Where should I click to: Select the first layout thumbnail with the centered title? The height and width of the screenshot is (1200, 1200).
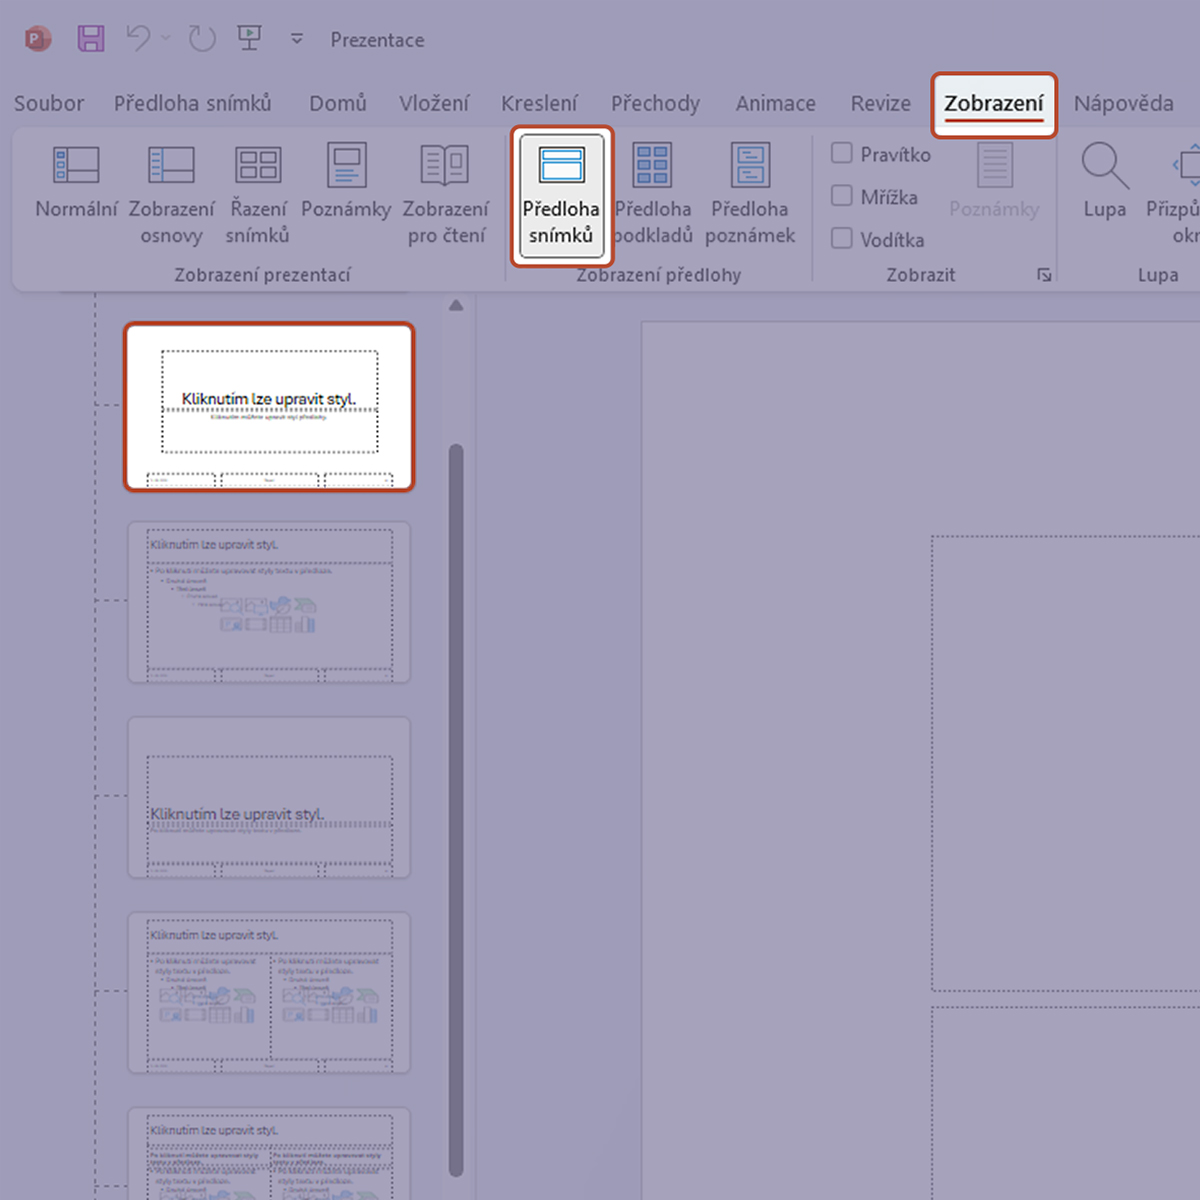point(269,406)
